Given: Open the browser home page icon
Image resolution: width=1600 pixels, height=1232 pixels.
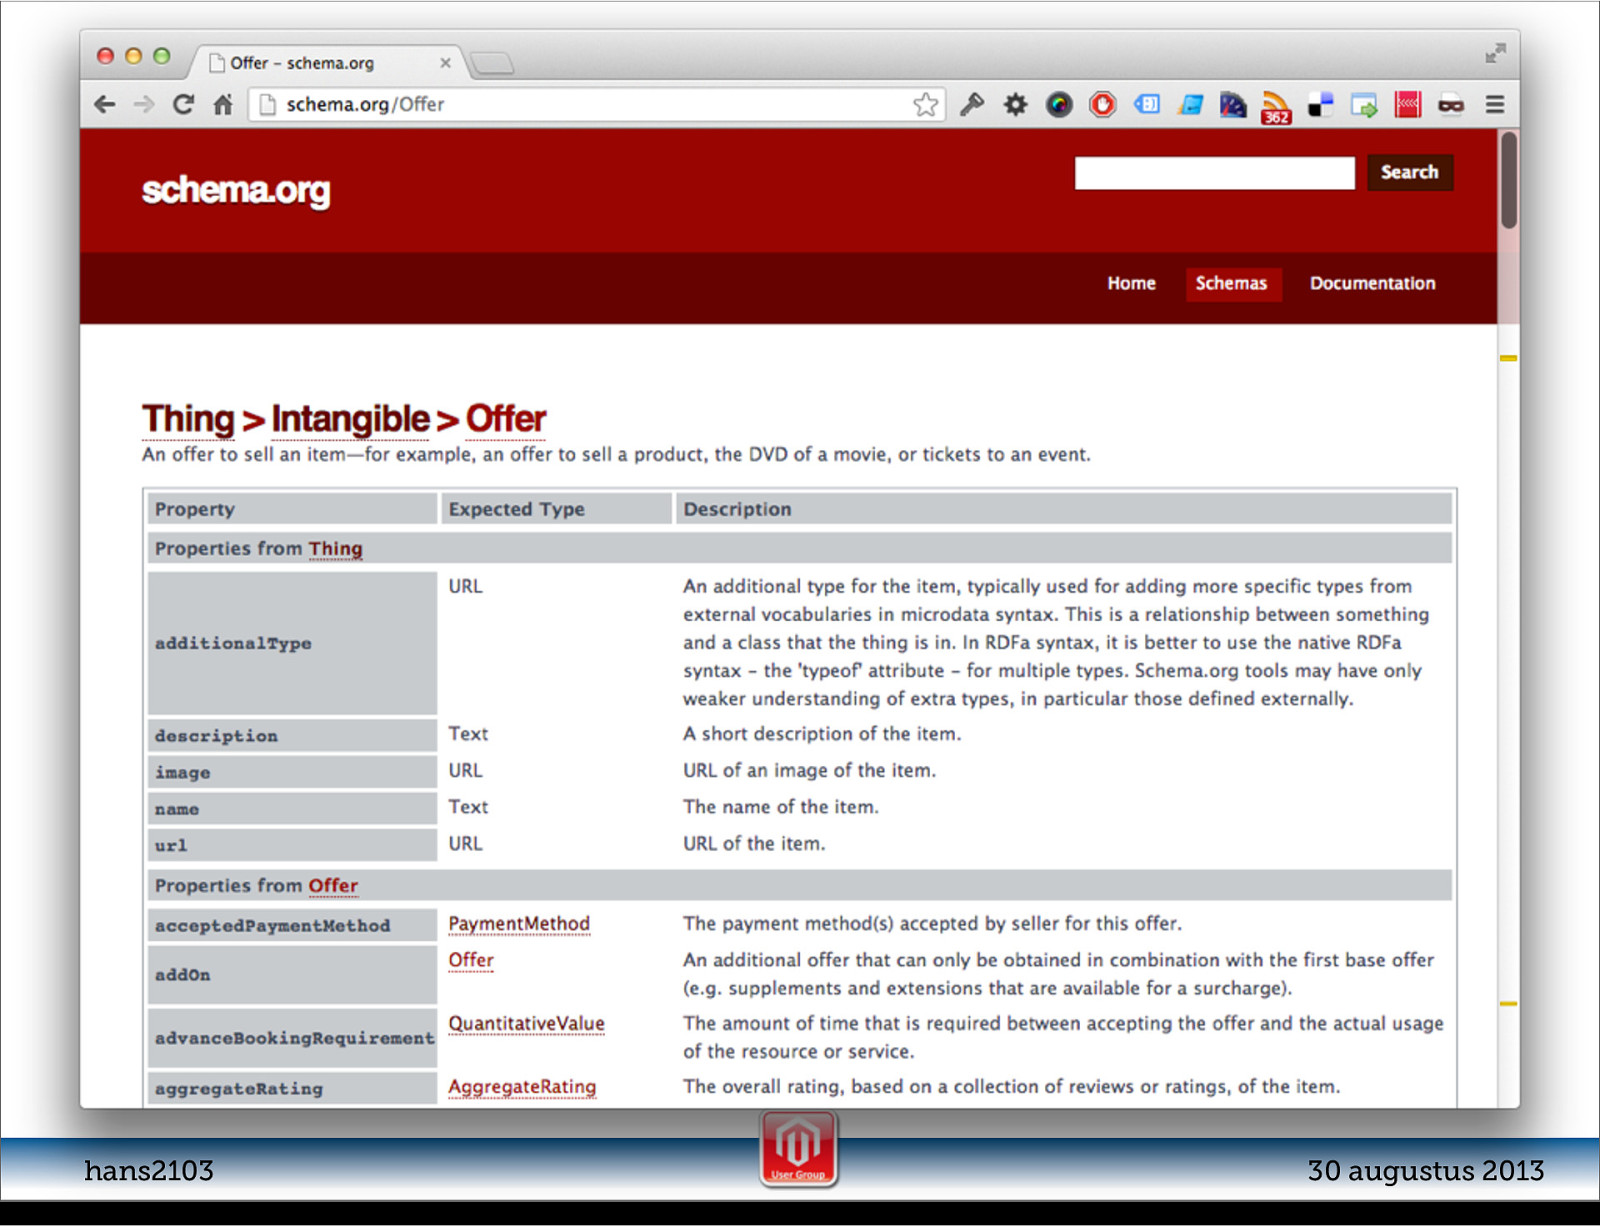Looking at the screenshot, I should coord(223,104).
